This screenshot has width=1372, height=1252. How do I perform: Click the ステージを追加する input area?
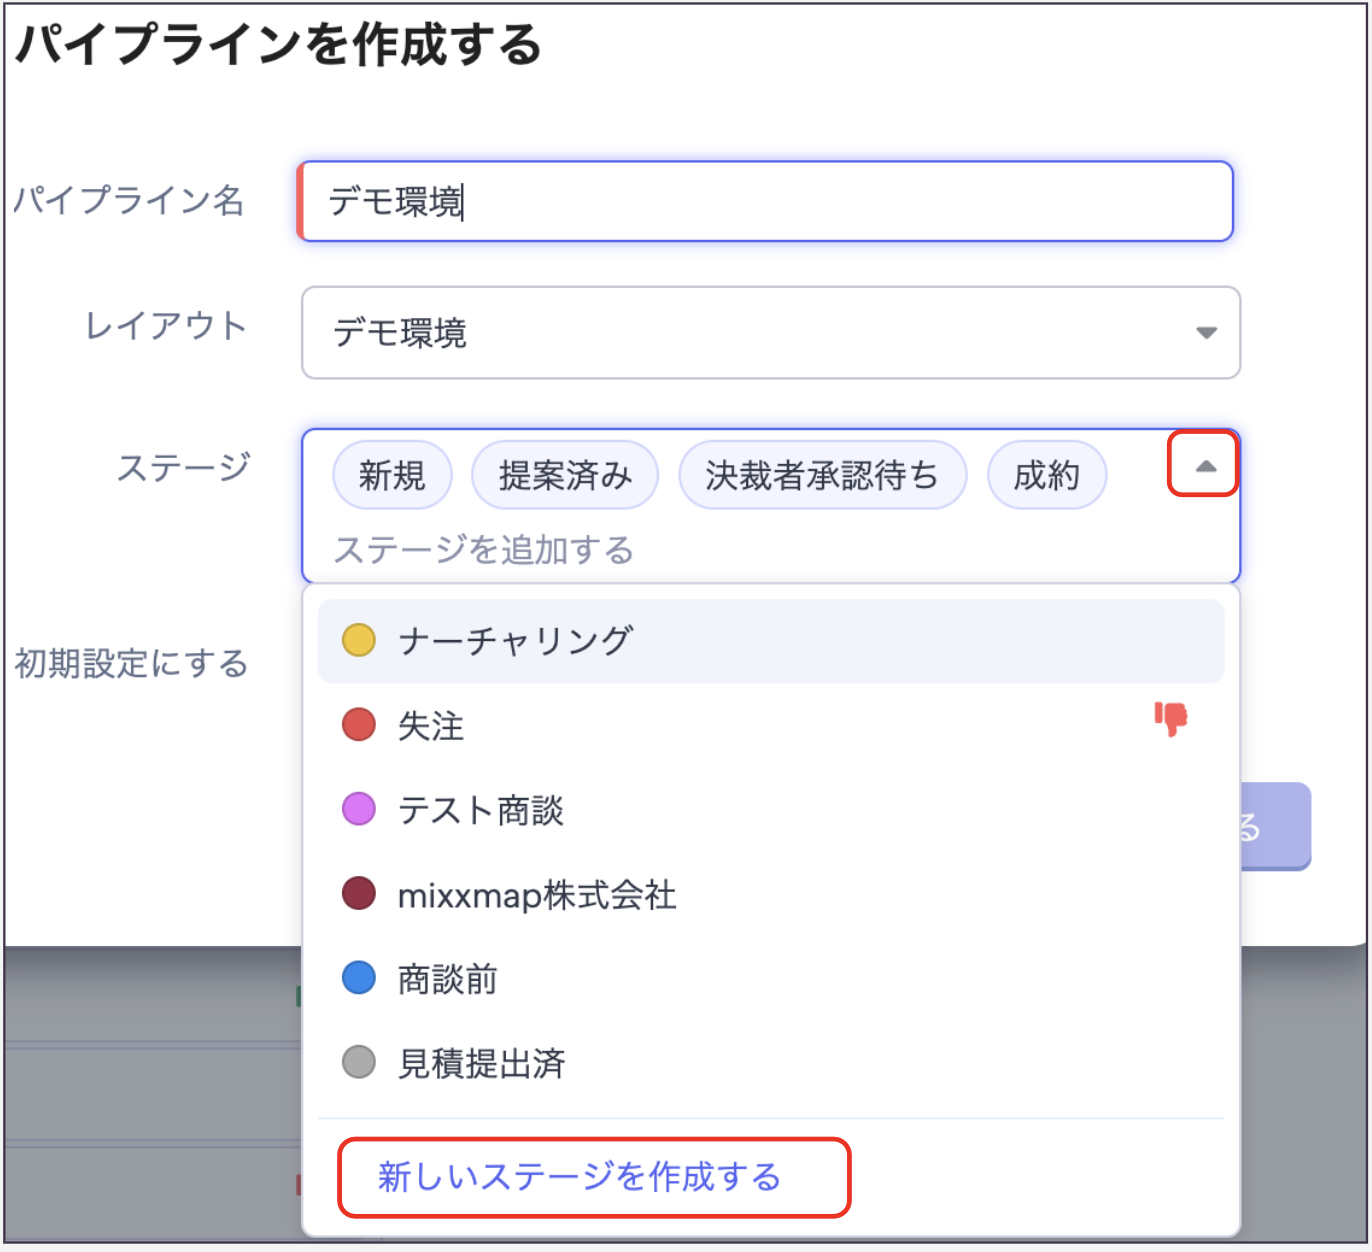(700, 550)
